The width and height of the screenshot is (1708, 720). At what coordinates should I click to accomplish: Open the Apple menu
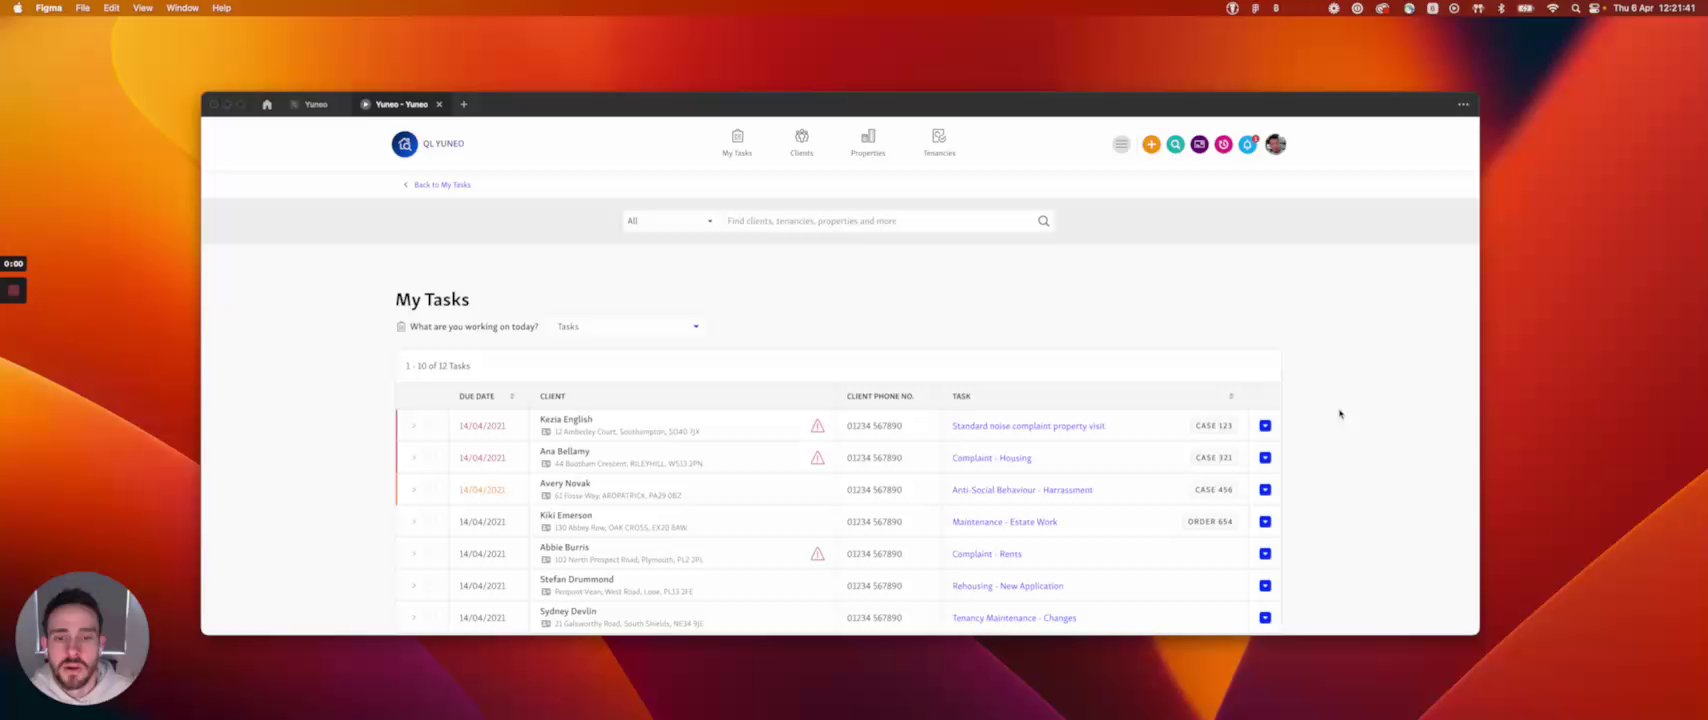(17, 8)
